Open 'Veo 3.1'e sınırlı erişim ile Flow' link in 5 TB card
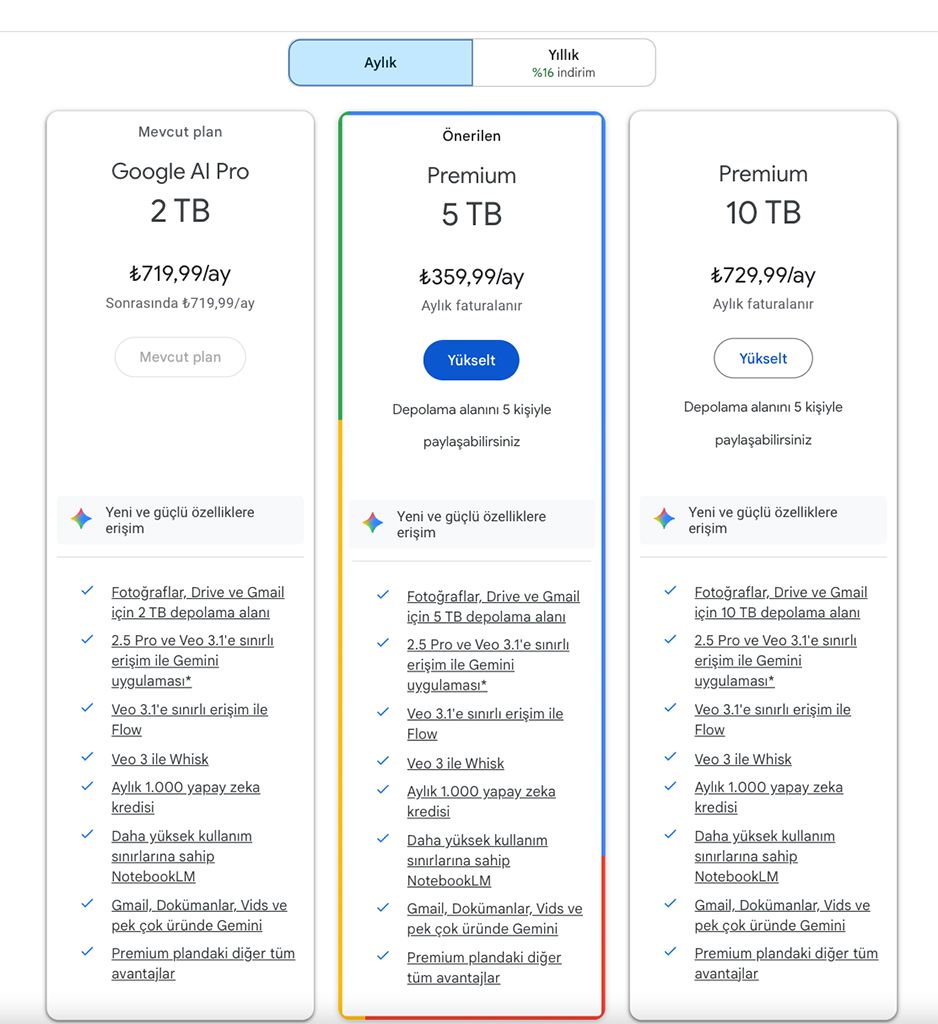Viewport: 938px width, 1024px height. pos(484,723)
